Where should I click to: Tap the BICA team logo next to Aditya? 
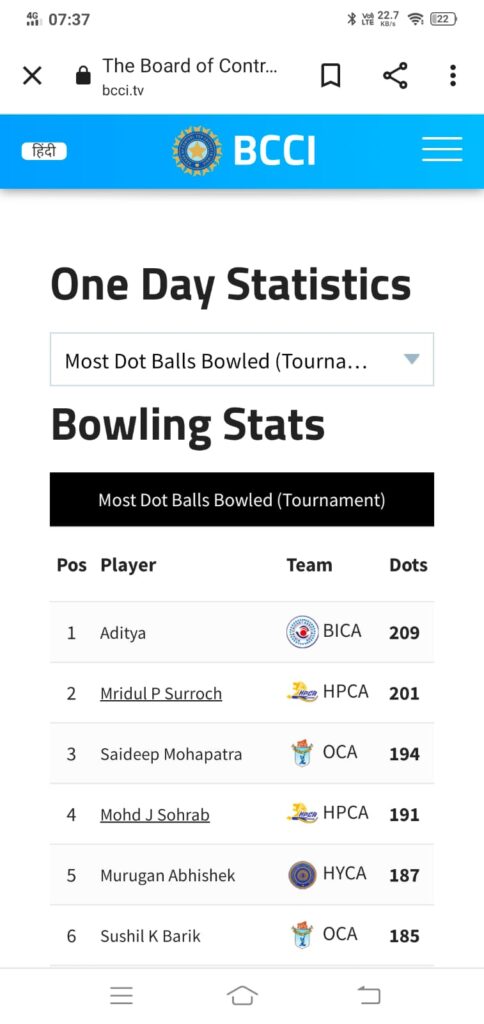click(x=302, y=632)
